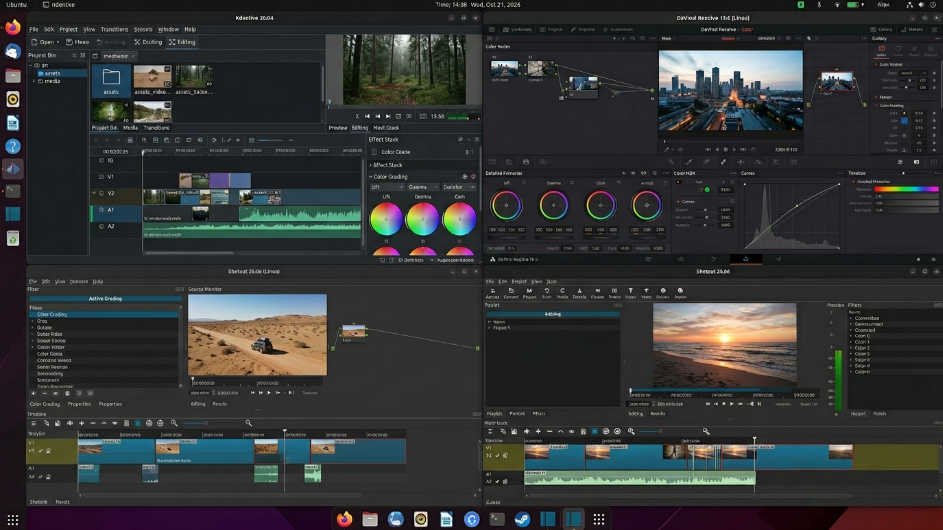Viewport: 943px width, 530px height.
Task: Open the Color page in Resolve's bottom navigation
Action: tap(745, 259)
